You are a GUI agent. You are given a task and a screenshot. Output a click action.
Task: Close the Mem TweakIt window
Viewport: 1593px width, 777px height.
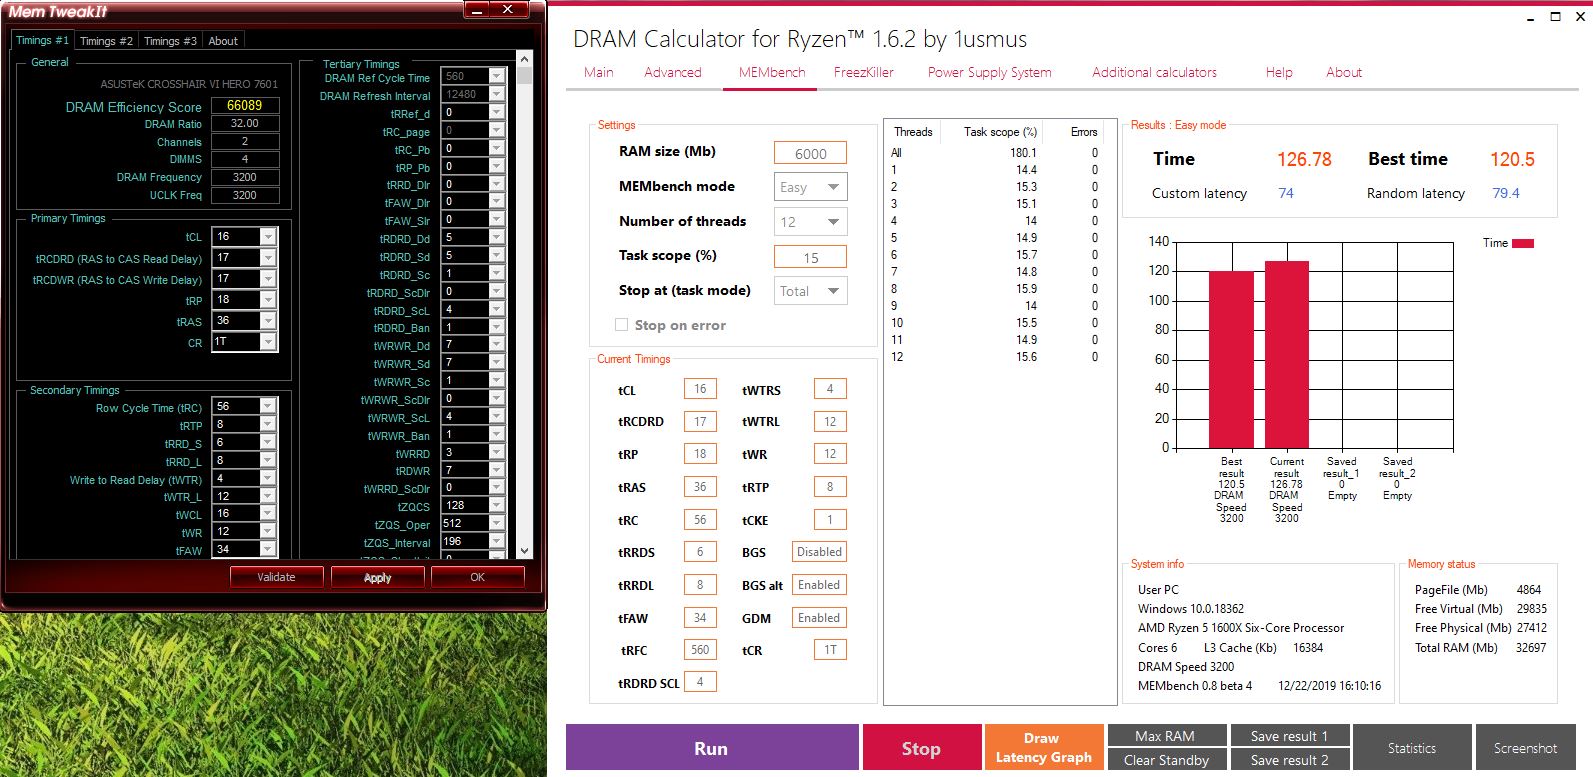tap(508, 10)
